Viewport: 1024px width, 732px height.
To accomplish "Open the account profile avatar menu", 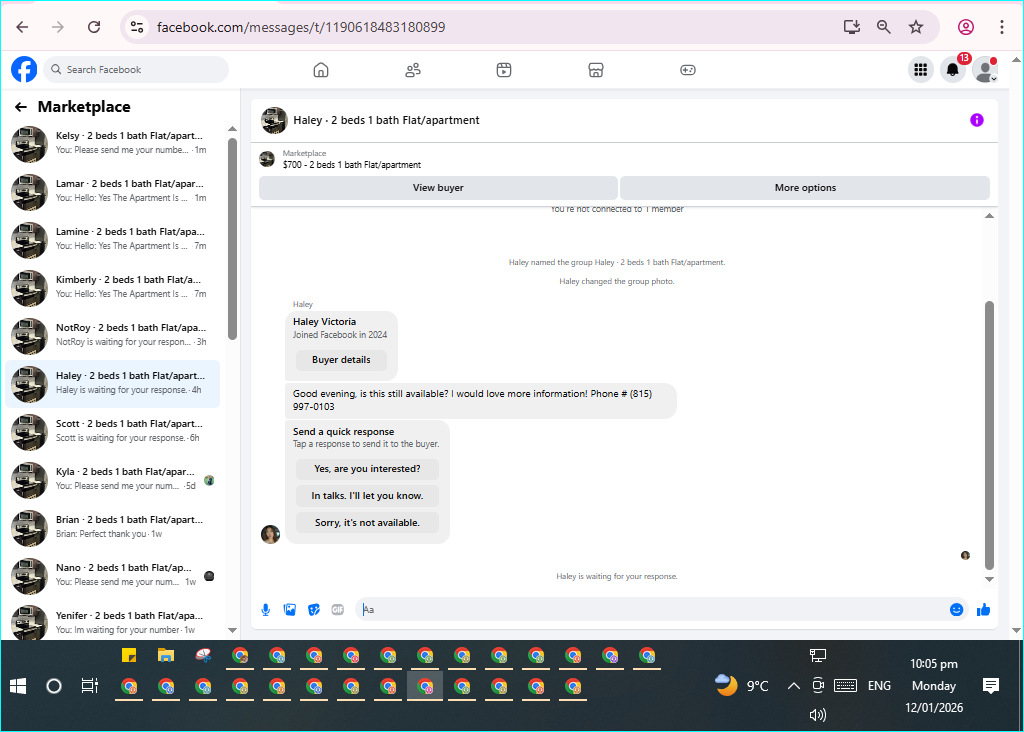I will (x=985, y=69).
